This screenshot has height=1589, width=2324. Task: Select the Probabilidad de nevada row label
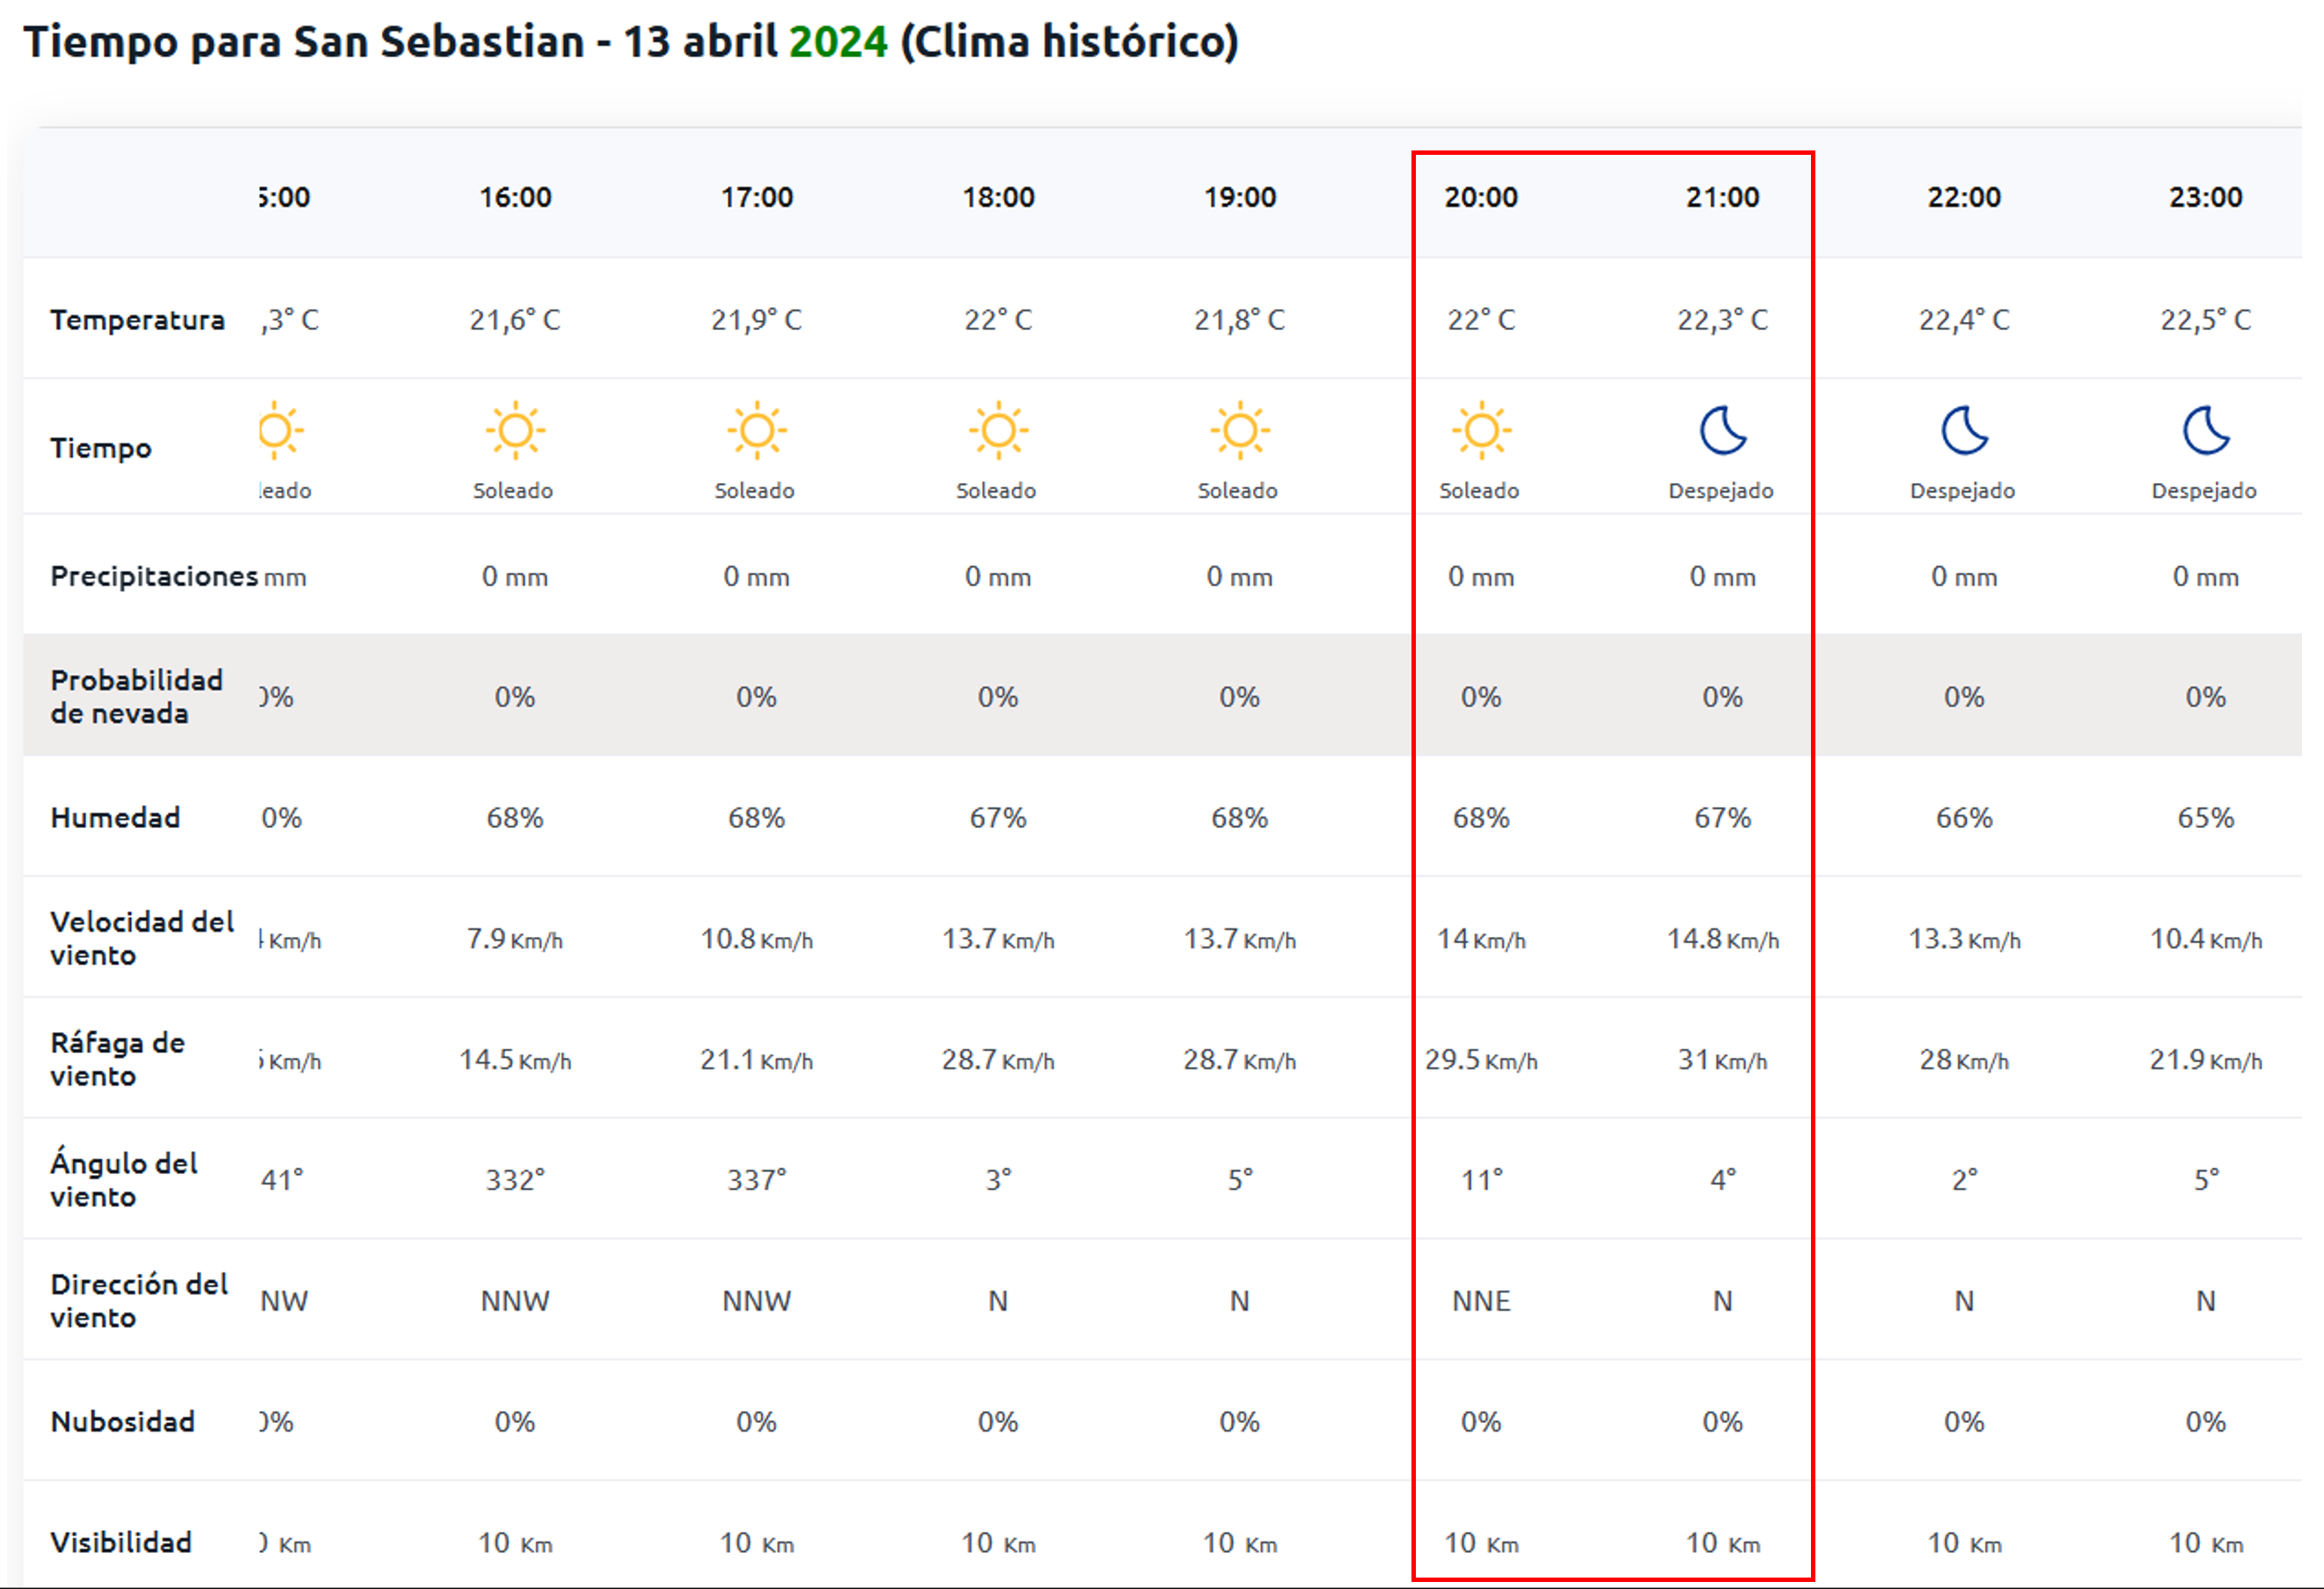pos(136,696)
